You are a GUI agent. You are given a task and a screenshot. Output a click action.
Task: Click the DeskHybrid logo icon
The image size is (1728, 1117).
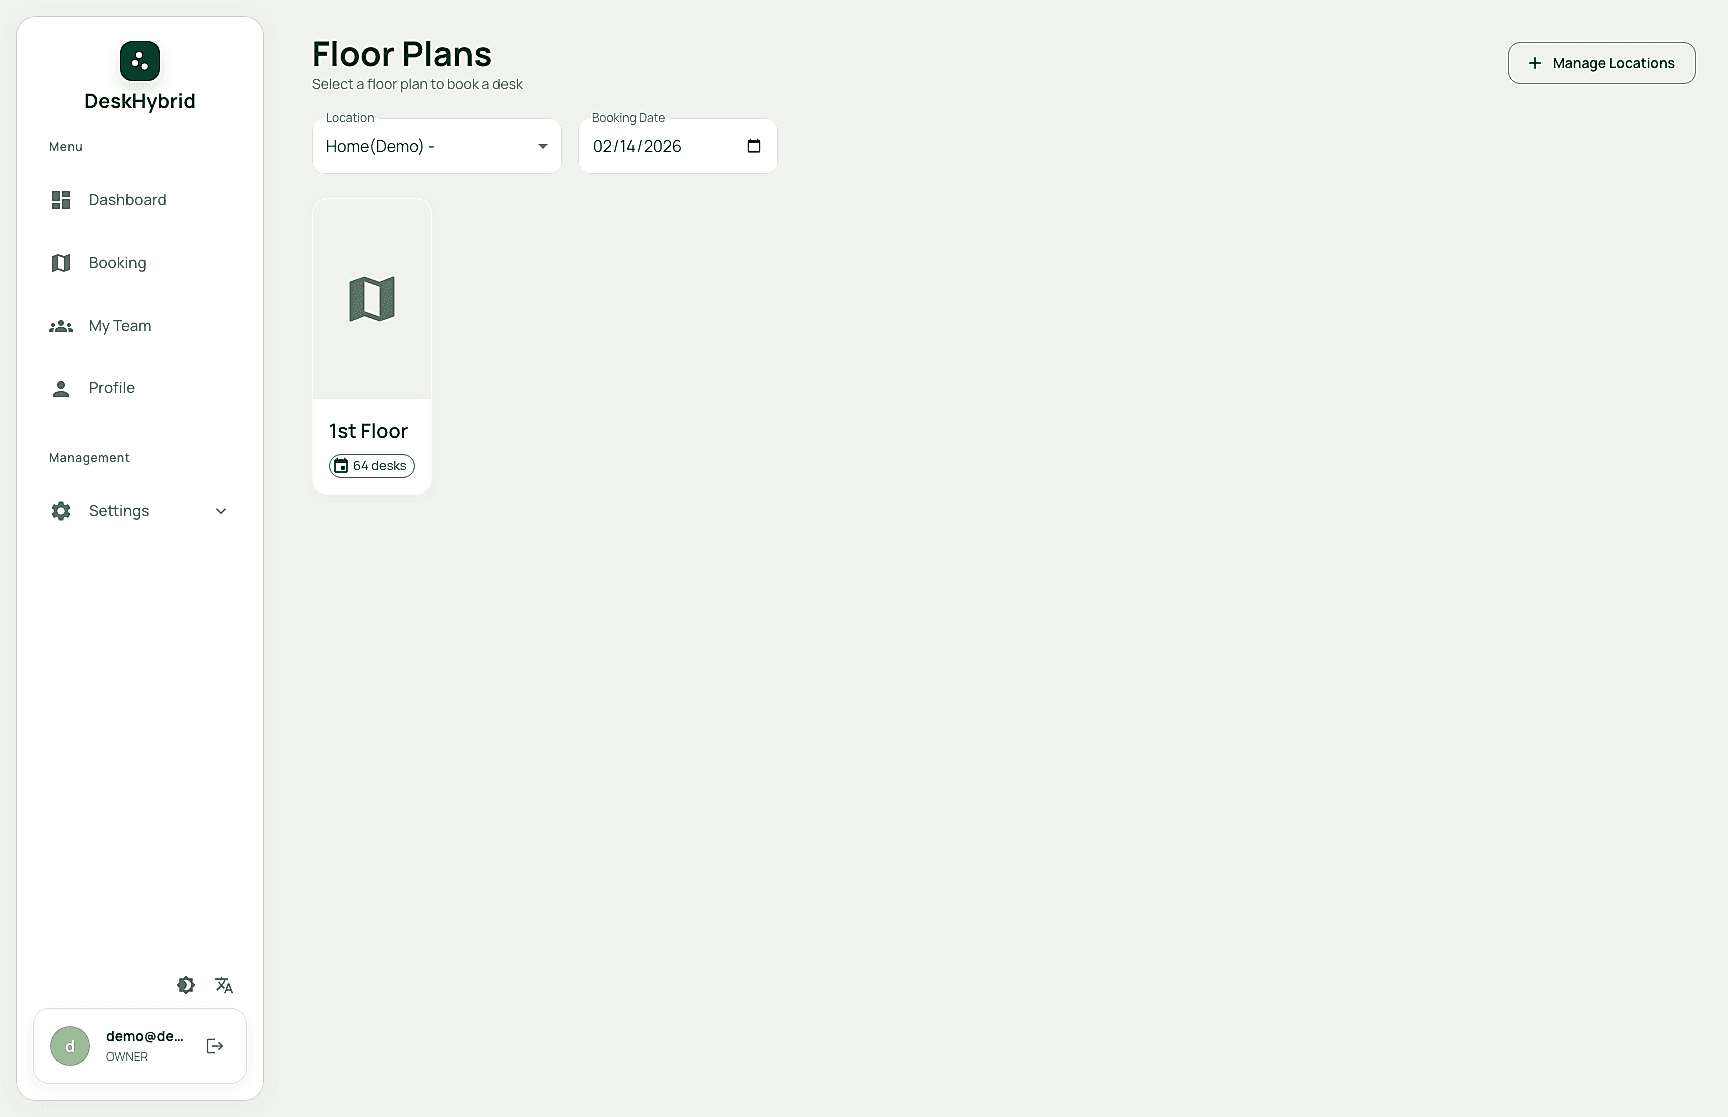pos(139,60)
